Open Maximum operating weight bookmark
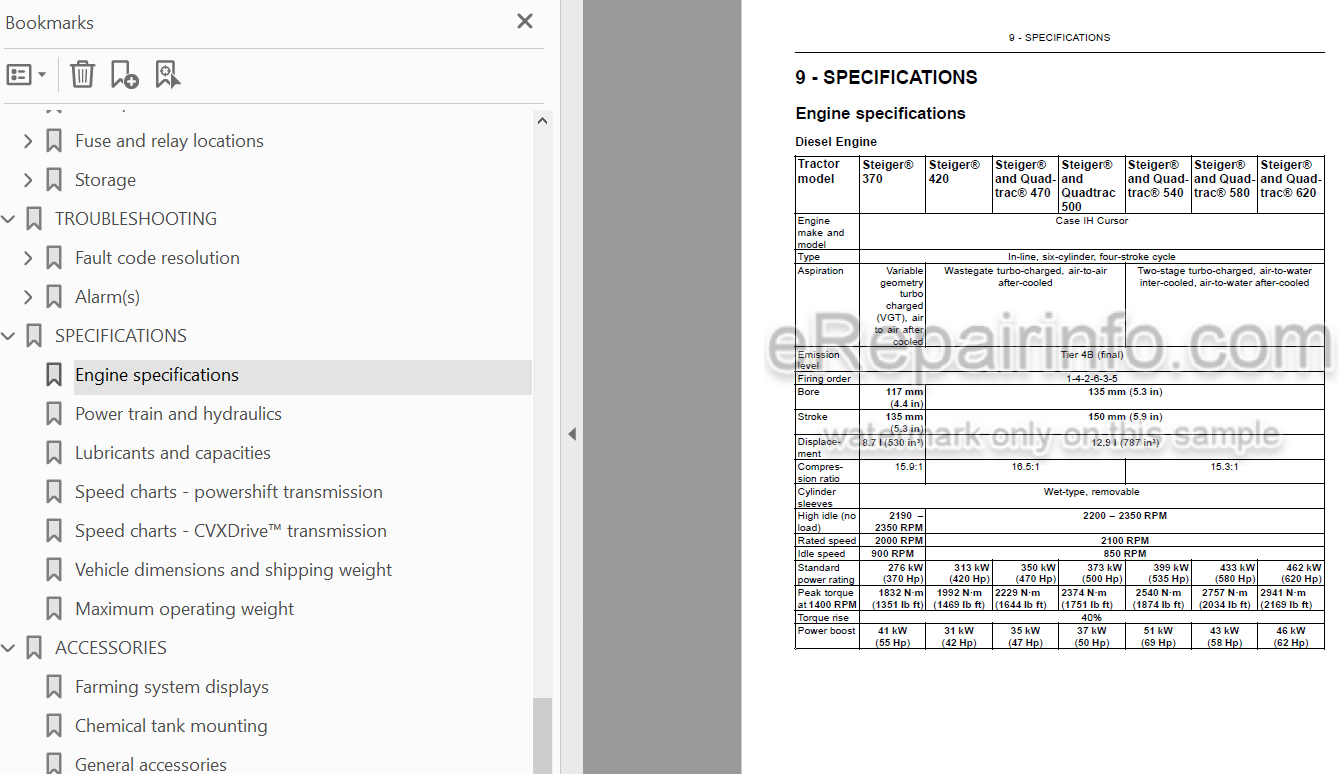Viewport: 1339px width, 774px height. click(x=185, y=609)
